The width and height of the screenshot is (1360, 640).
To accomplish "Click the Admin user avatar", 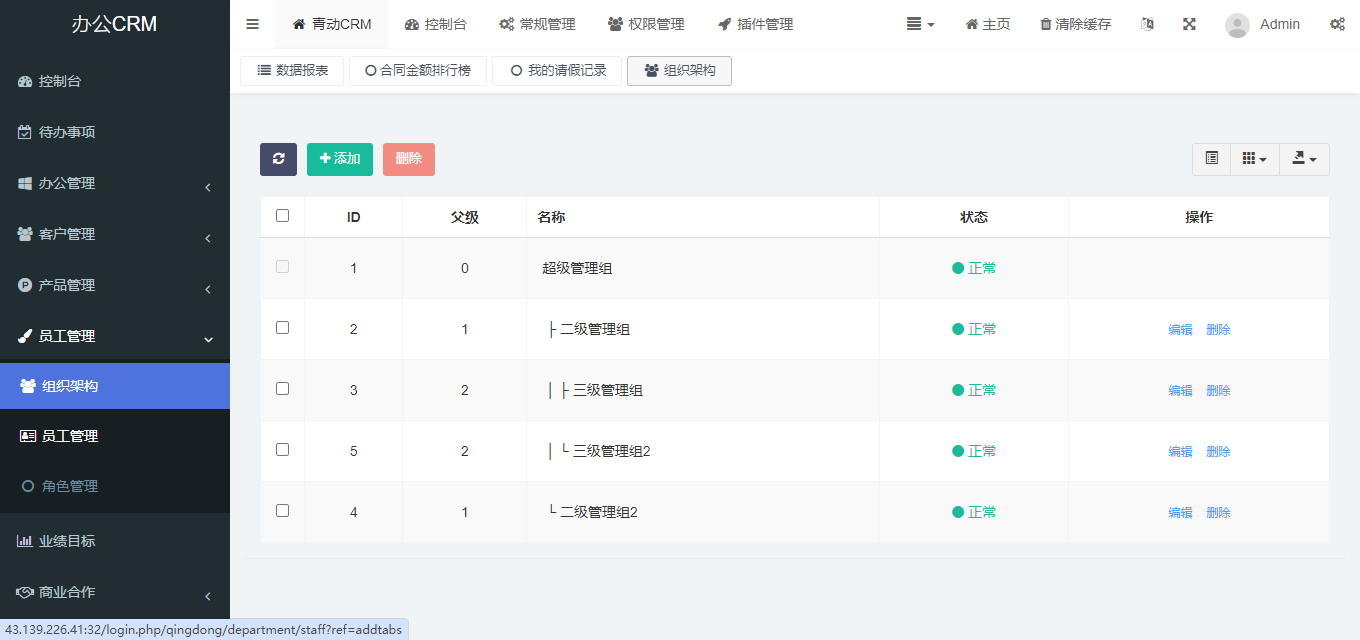I will coord(1237,25).
